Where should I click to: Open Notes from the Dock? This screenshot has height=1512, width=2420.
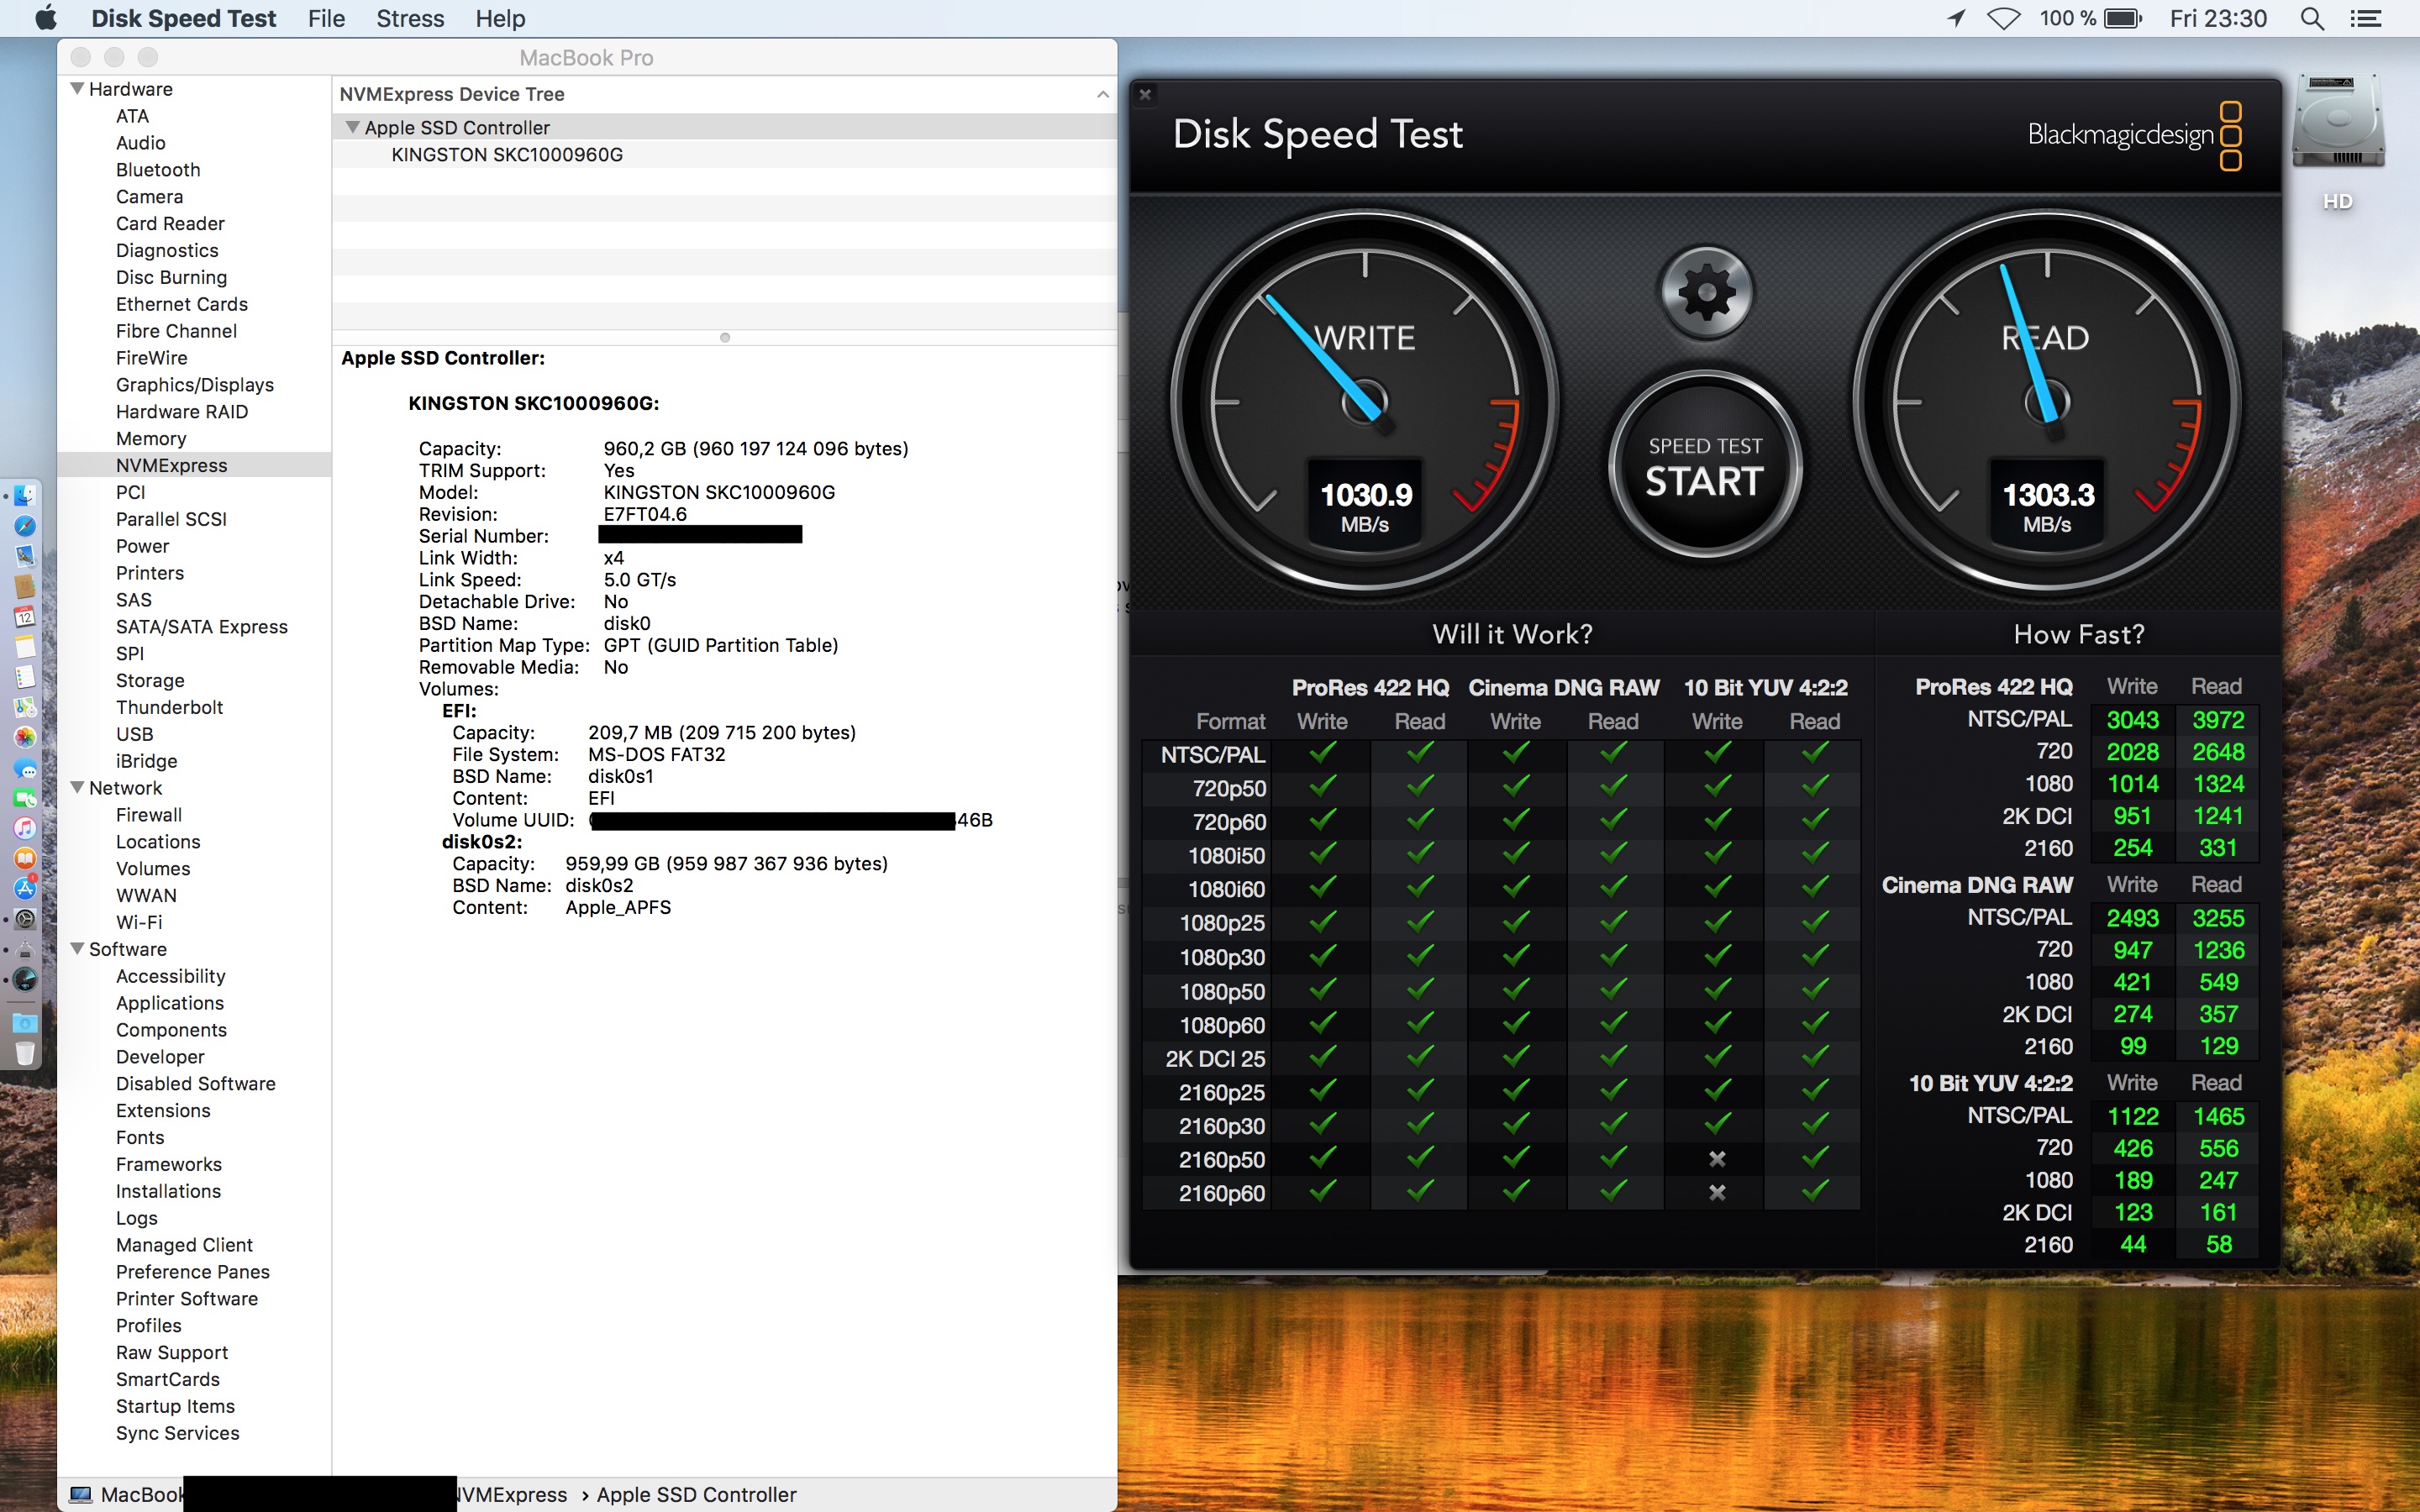tap(25, 647)
